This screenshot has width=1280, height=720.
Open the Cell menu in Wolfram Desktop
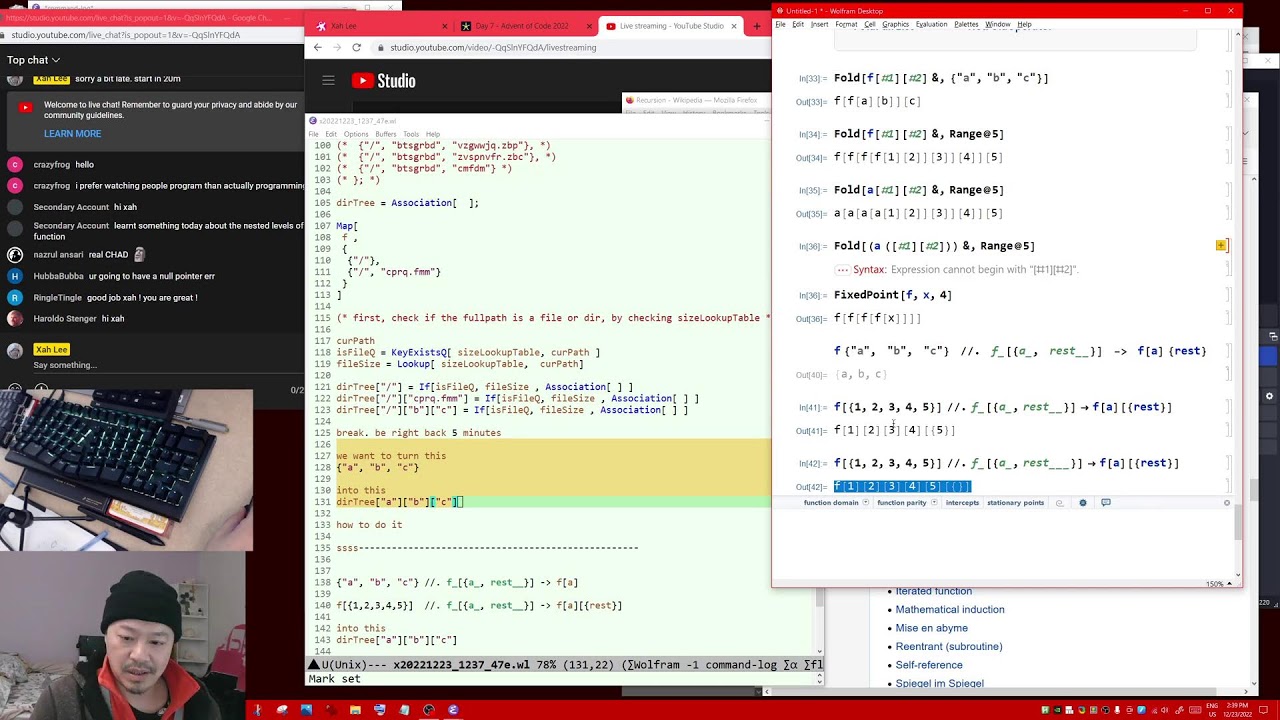(869, 24)
